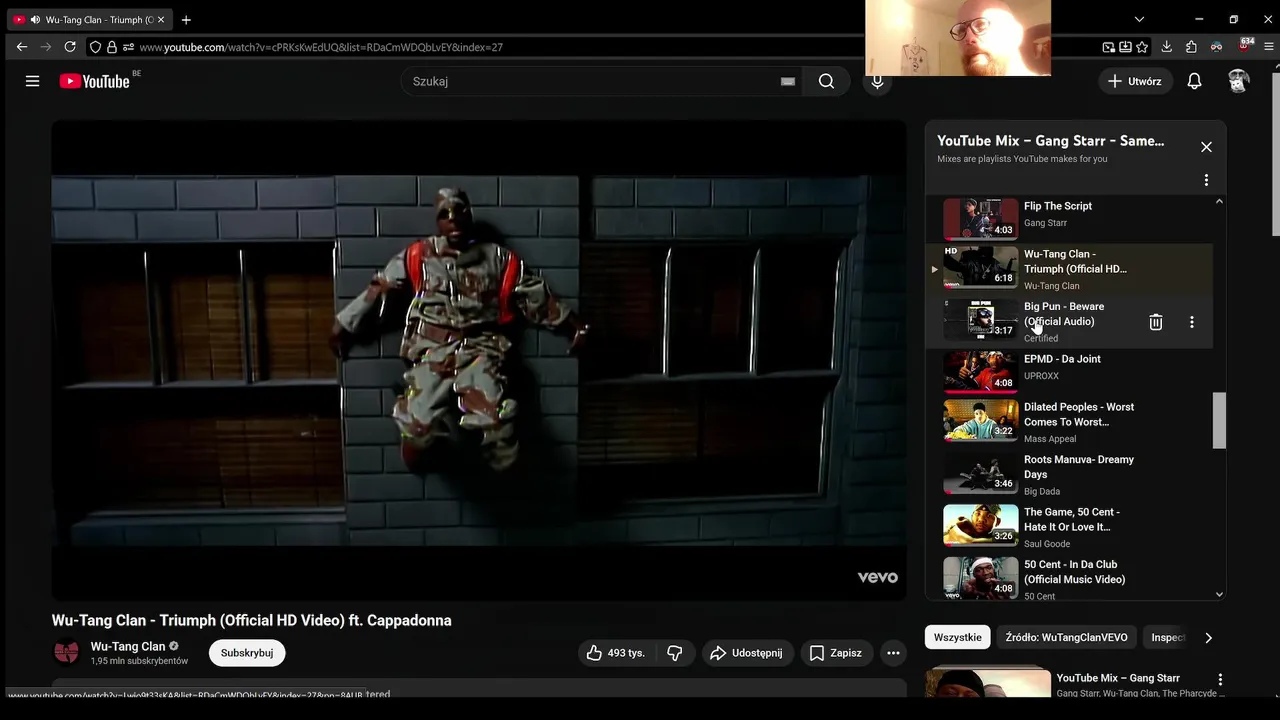
Task: Dislike the video with the thumbs-down button
Action: pyautogui.click(x=675, y=653)
